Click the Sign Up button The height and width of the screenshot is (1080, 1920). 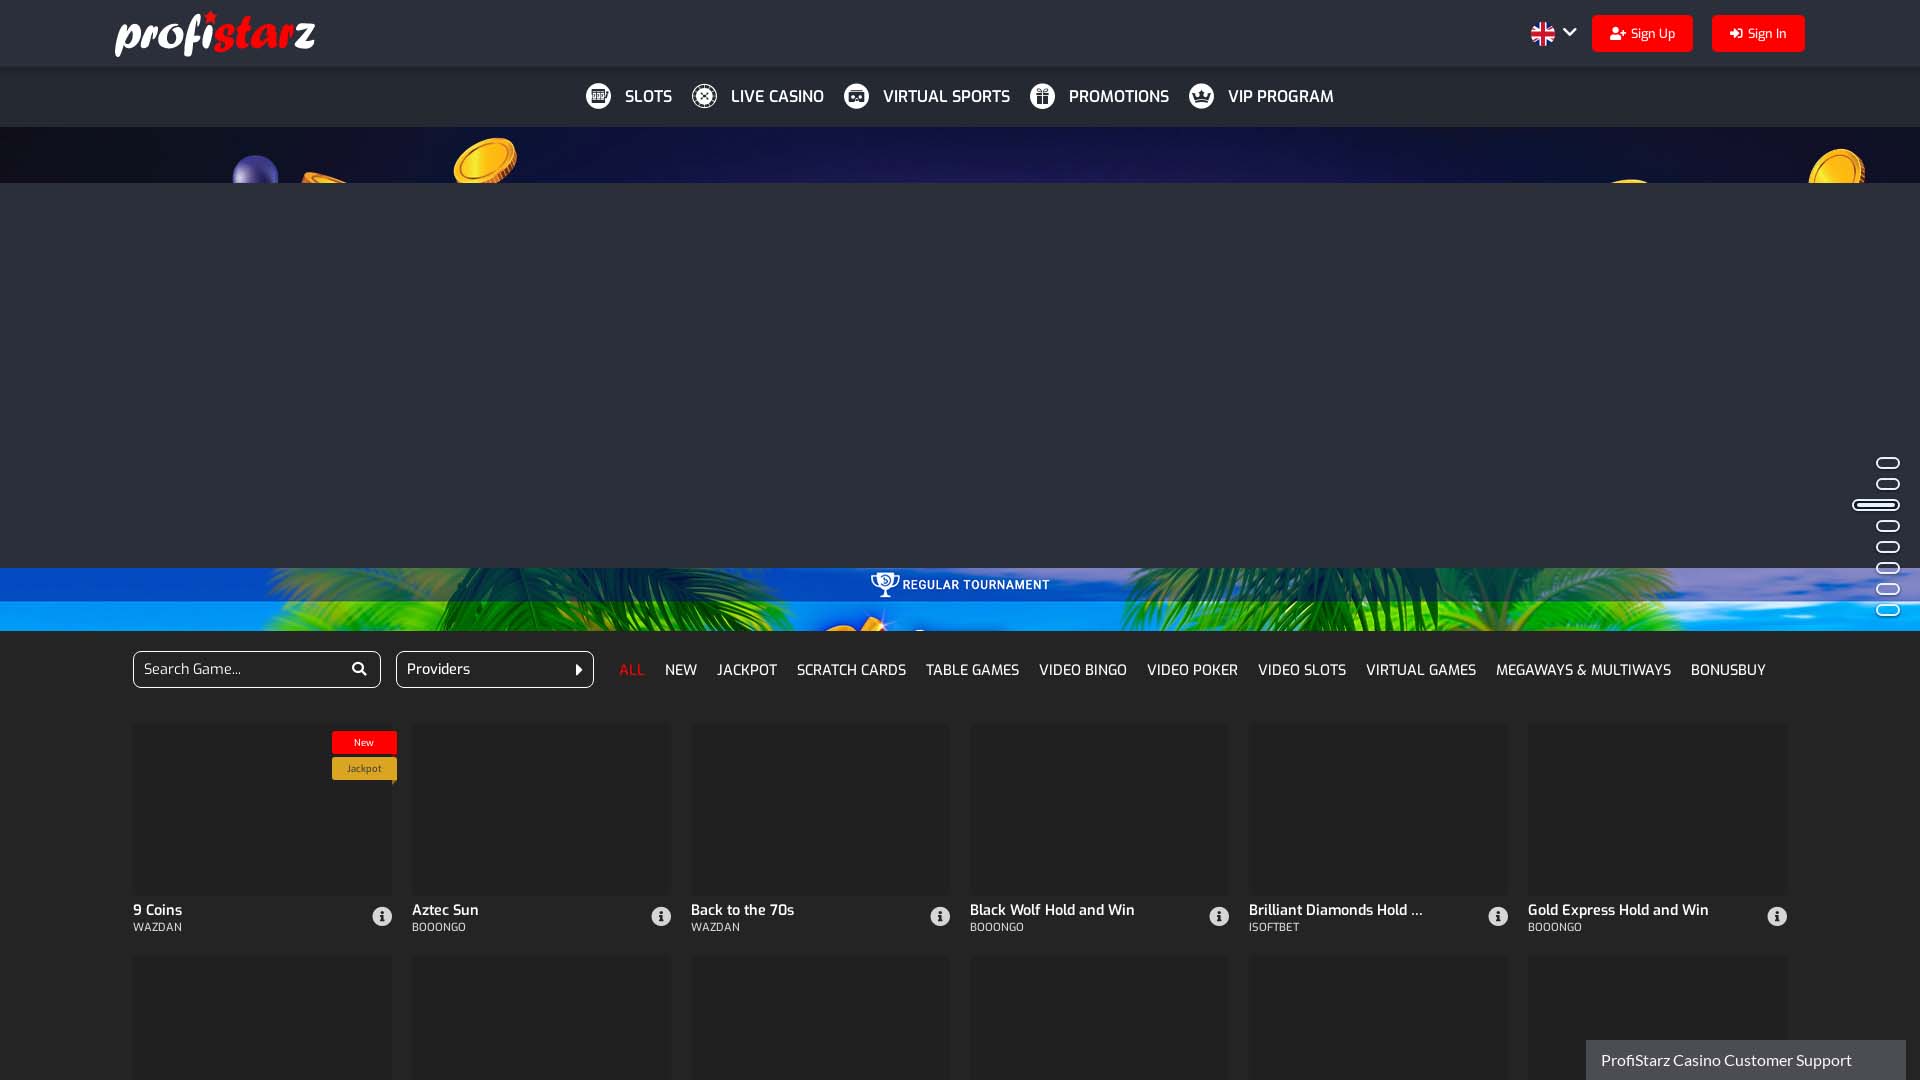coord(1642,33)
